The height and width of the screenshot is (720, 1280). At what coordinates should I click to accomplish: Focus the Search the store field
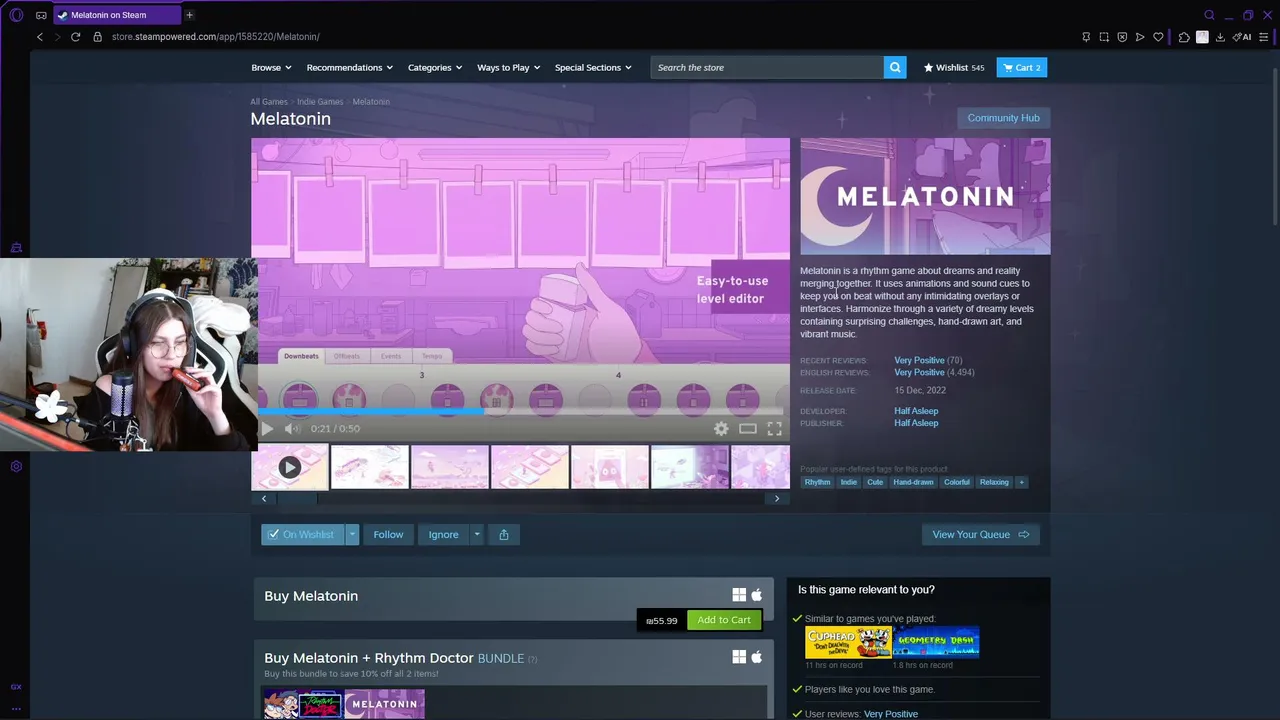767,67
